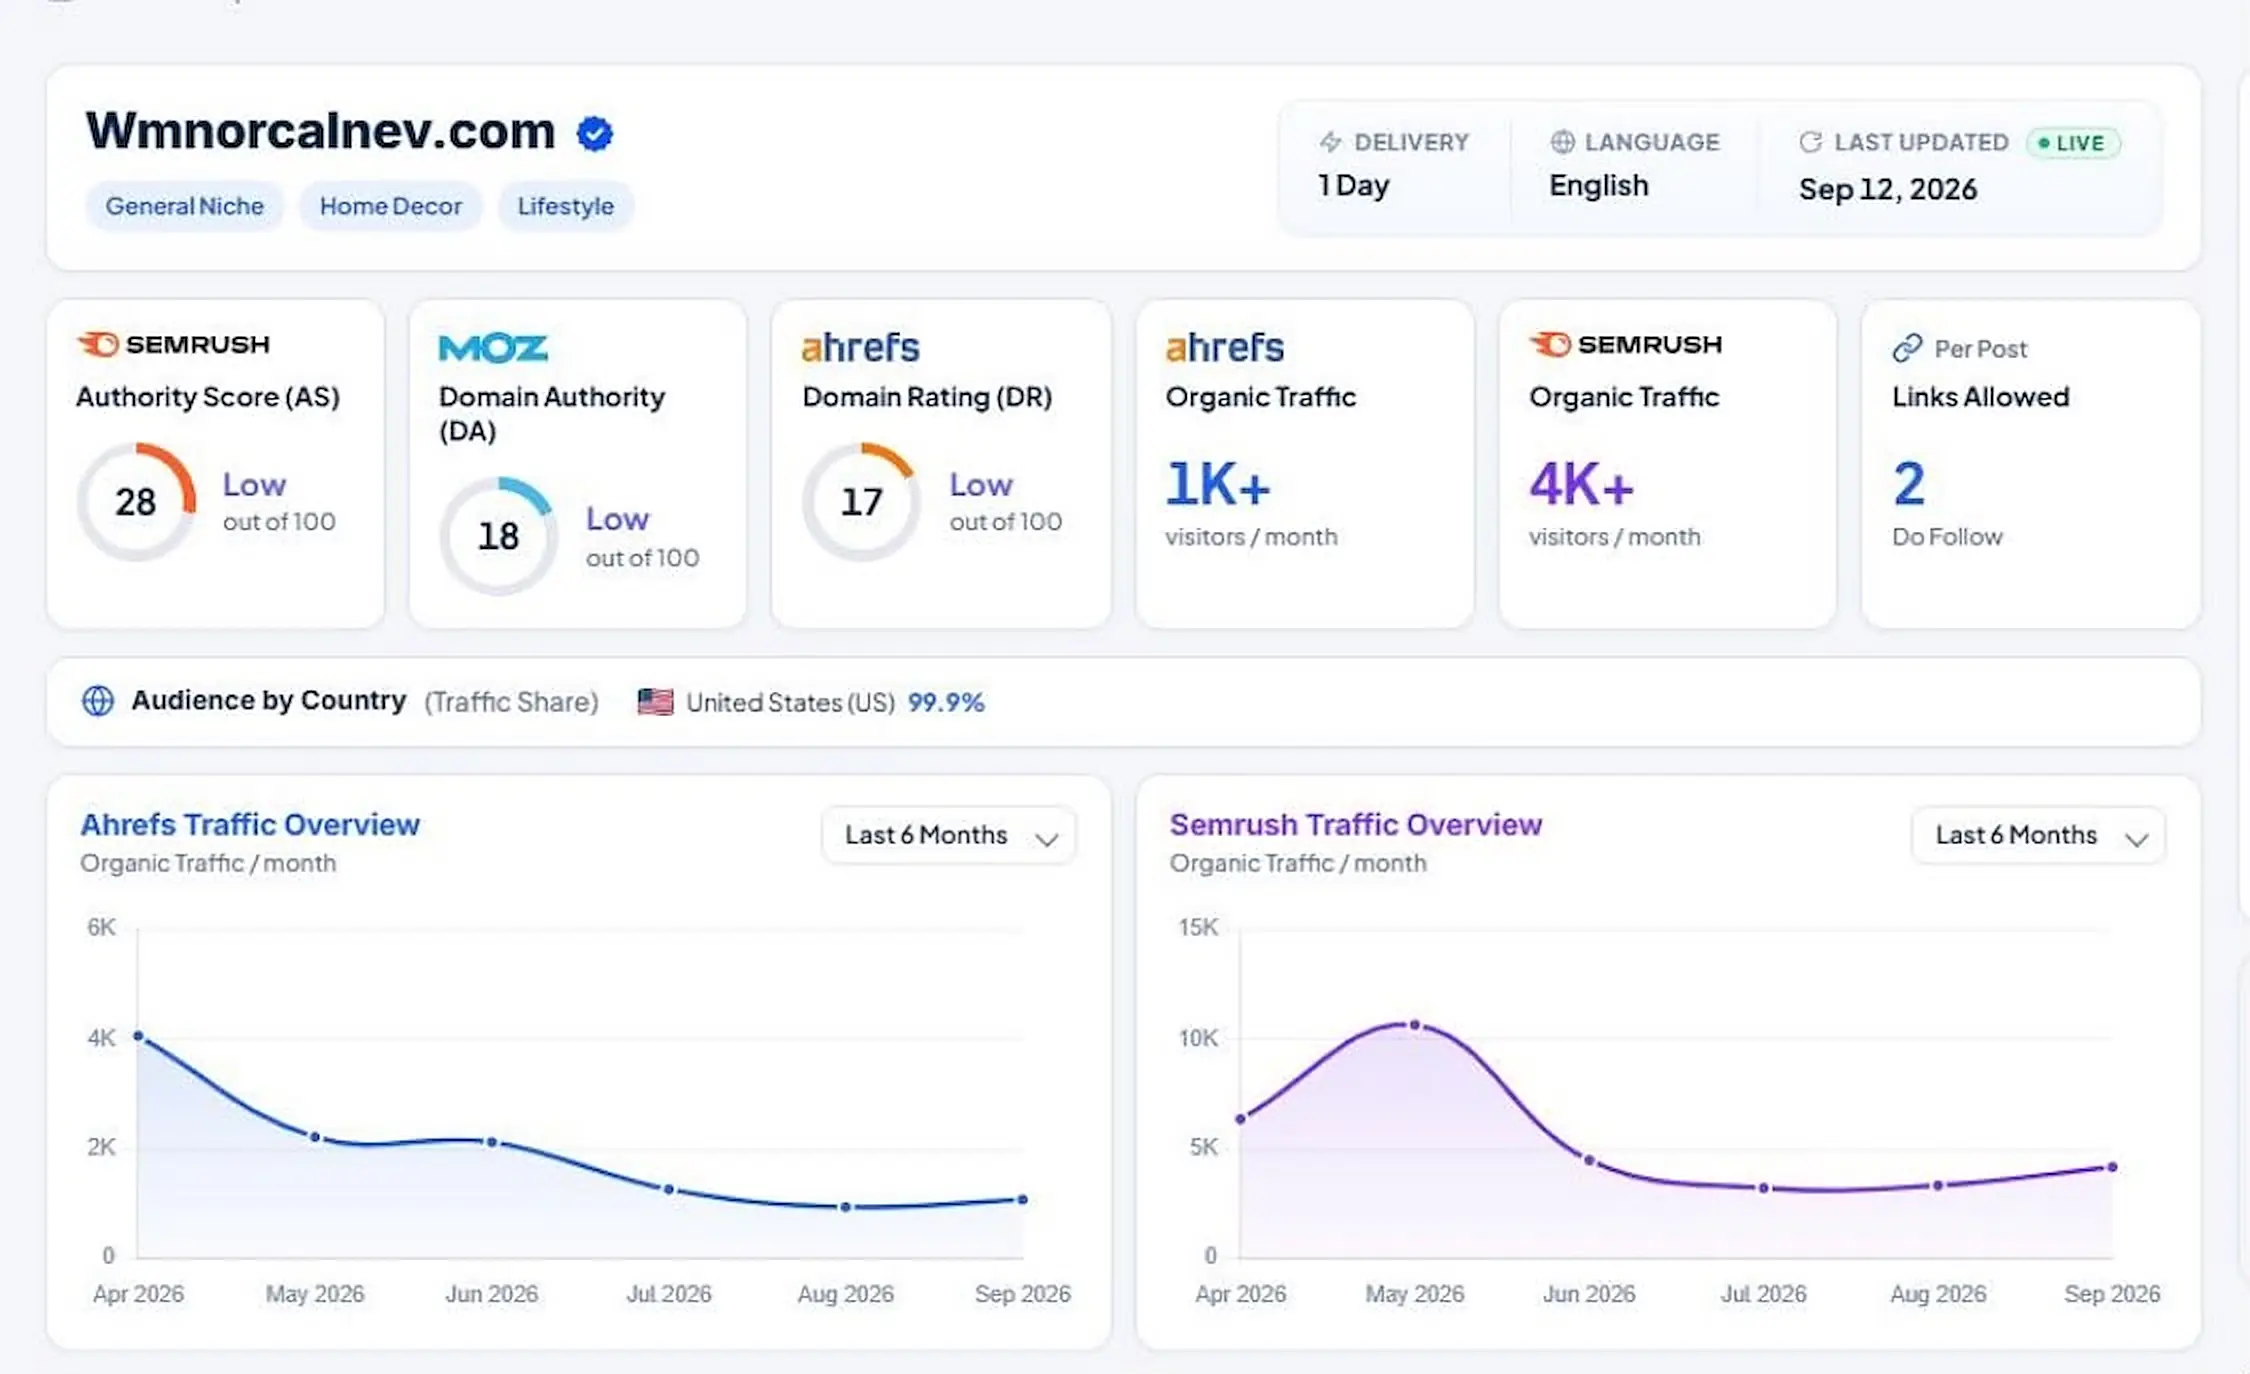Click the Delivery lightning bolt icon
The image size is (2250, 1374).
1330,142
